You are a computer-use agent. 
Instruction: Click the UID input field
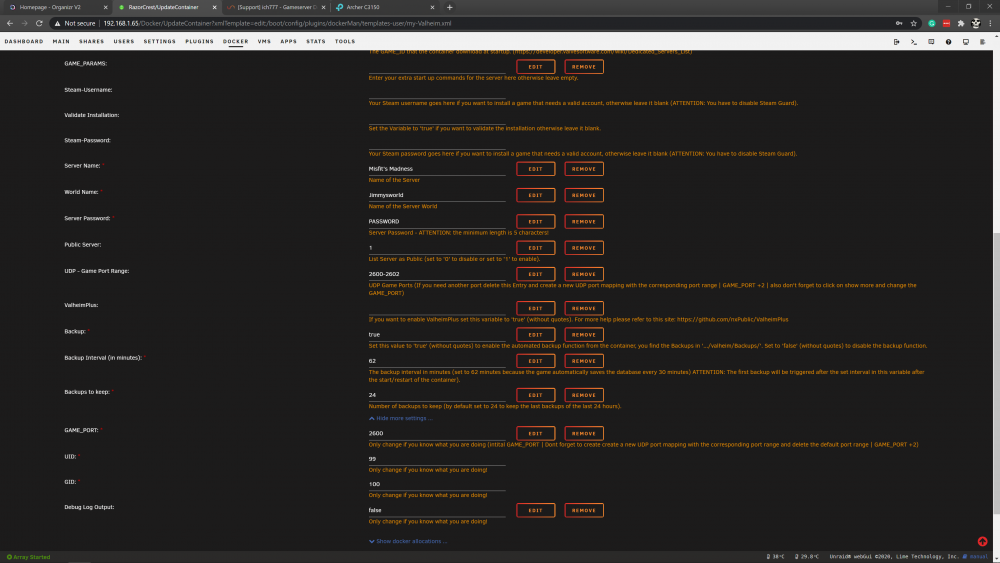tap(437, 459)
